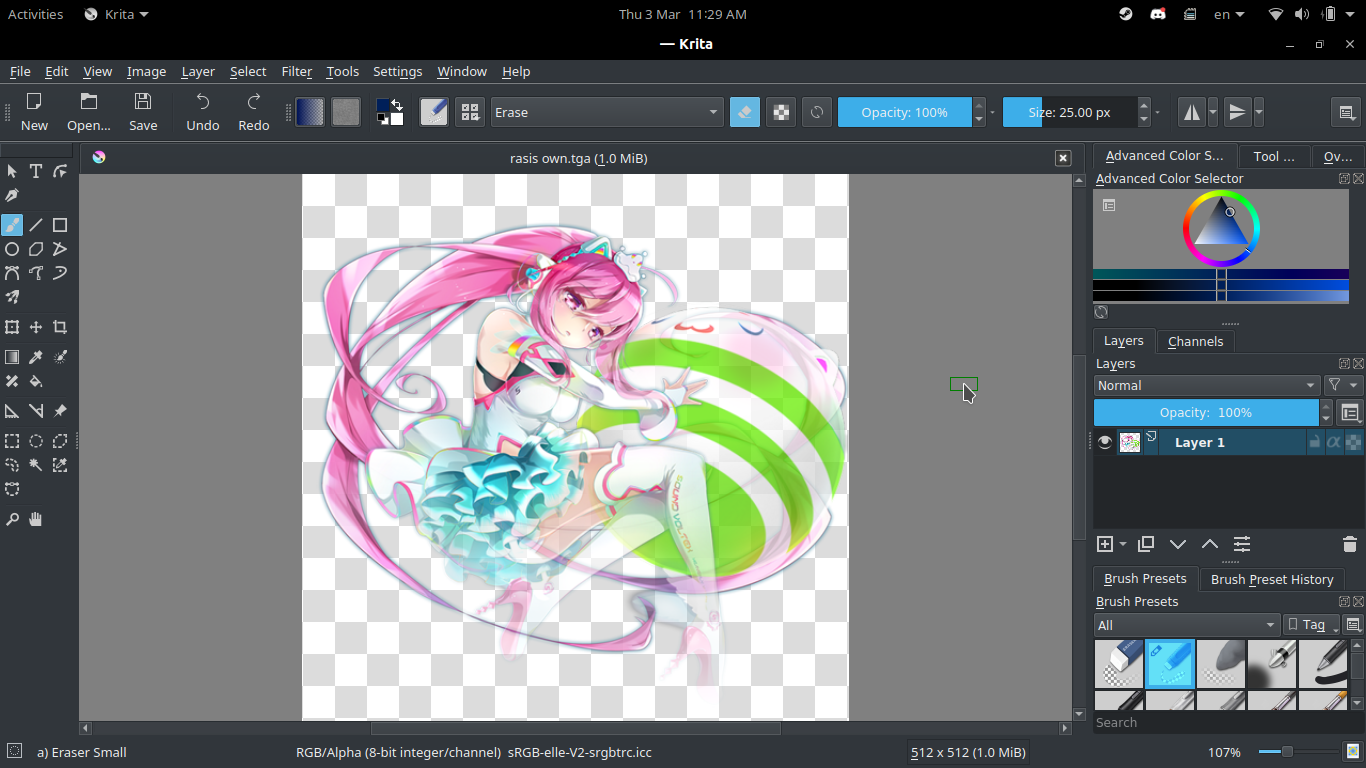Select the Pan hand tool
The image size is (1366, 768).
[36, 519]
